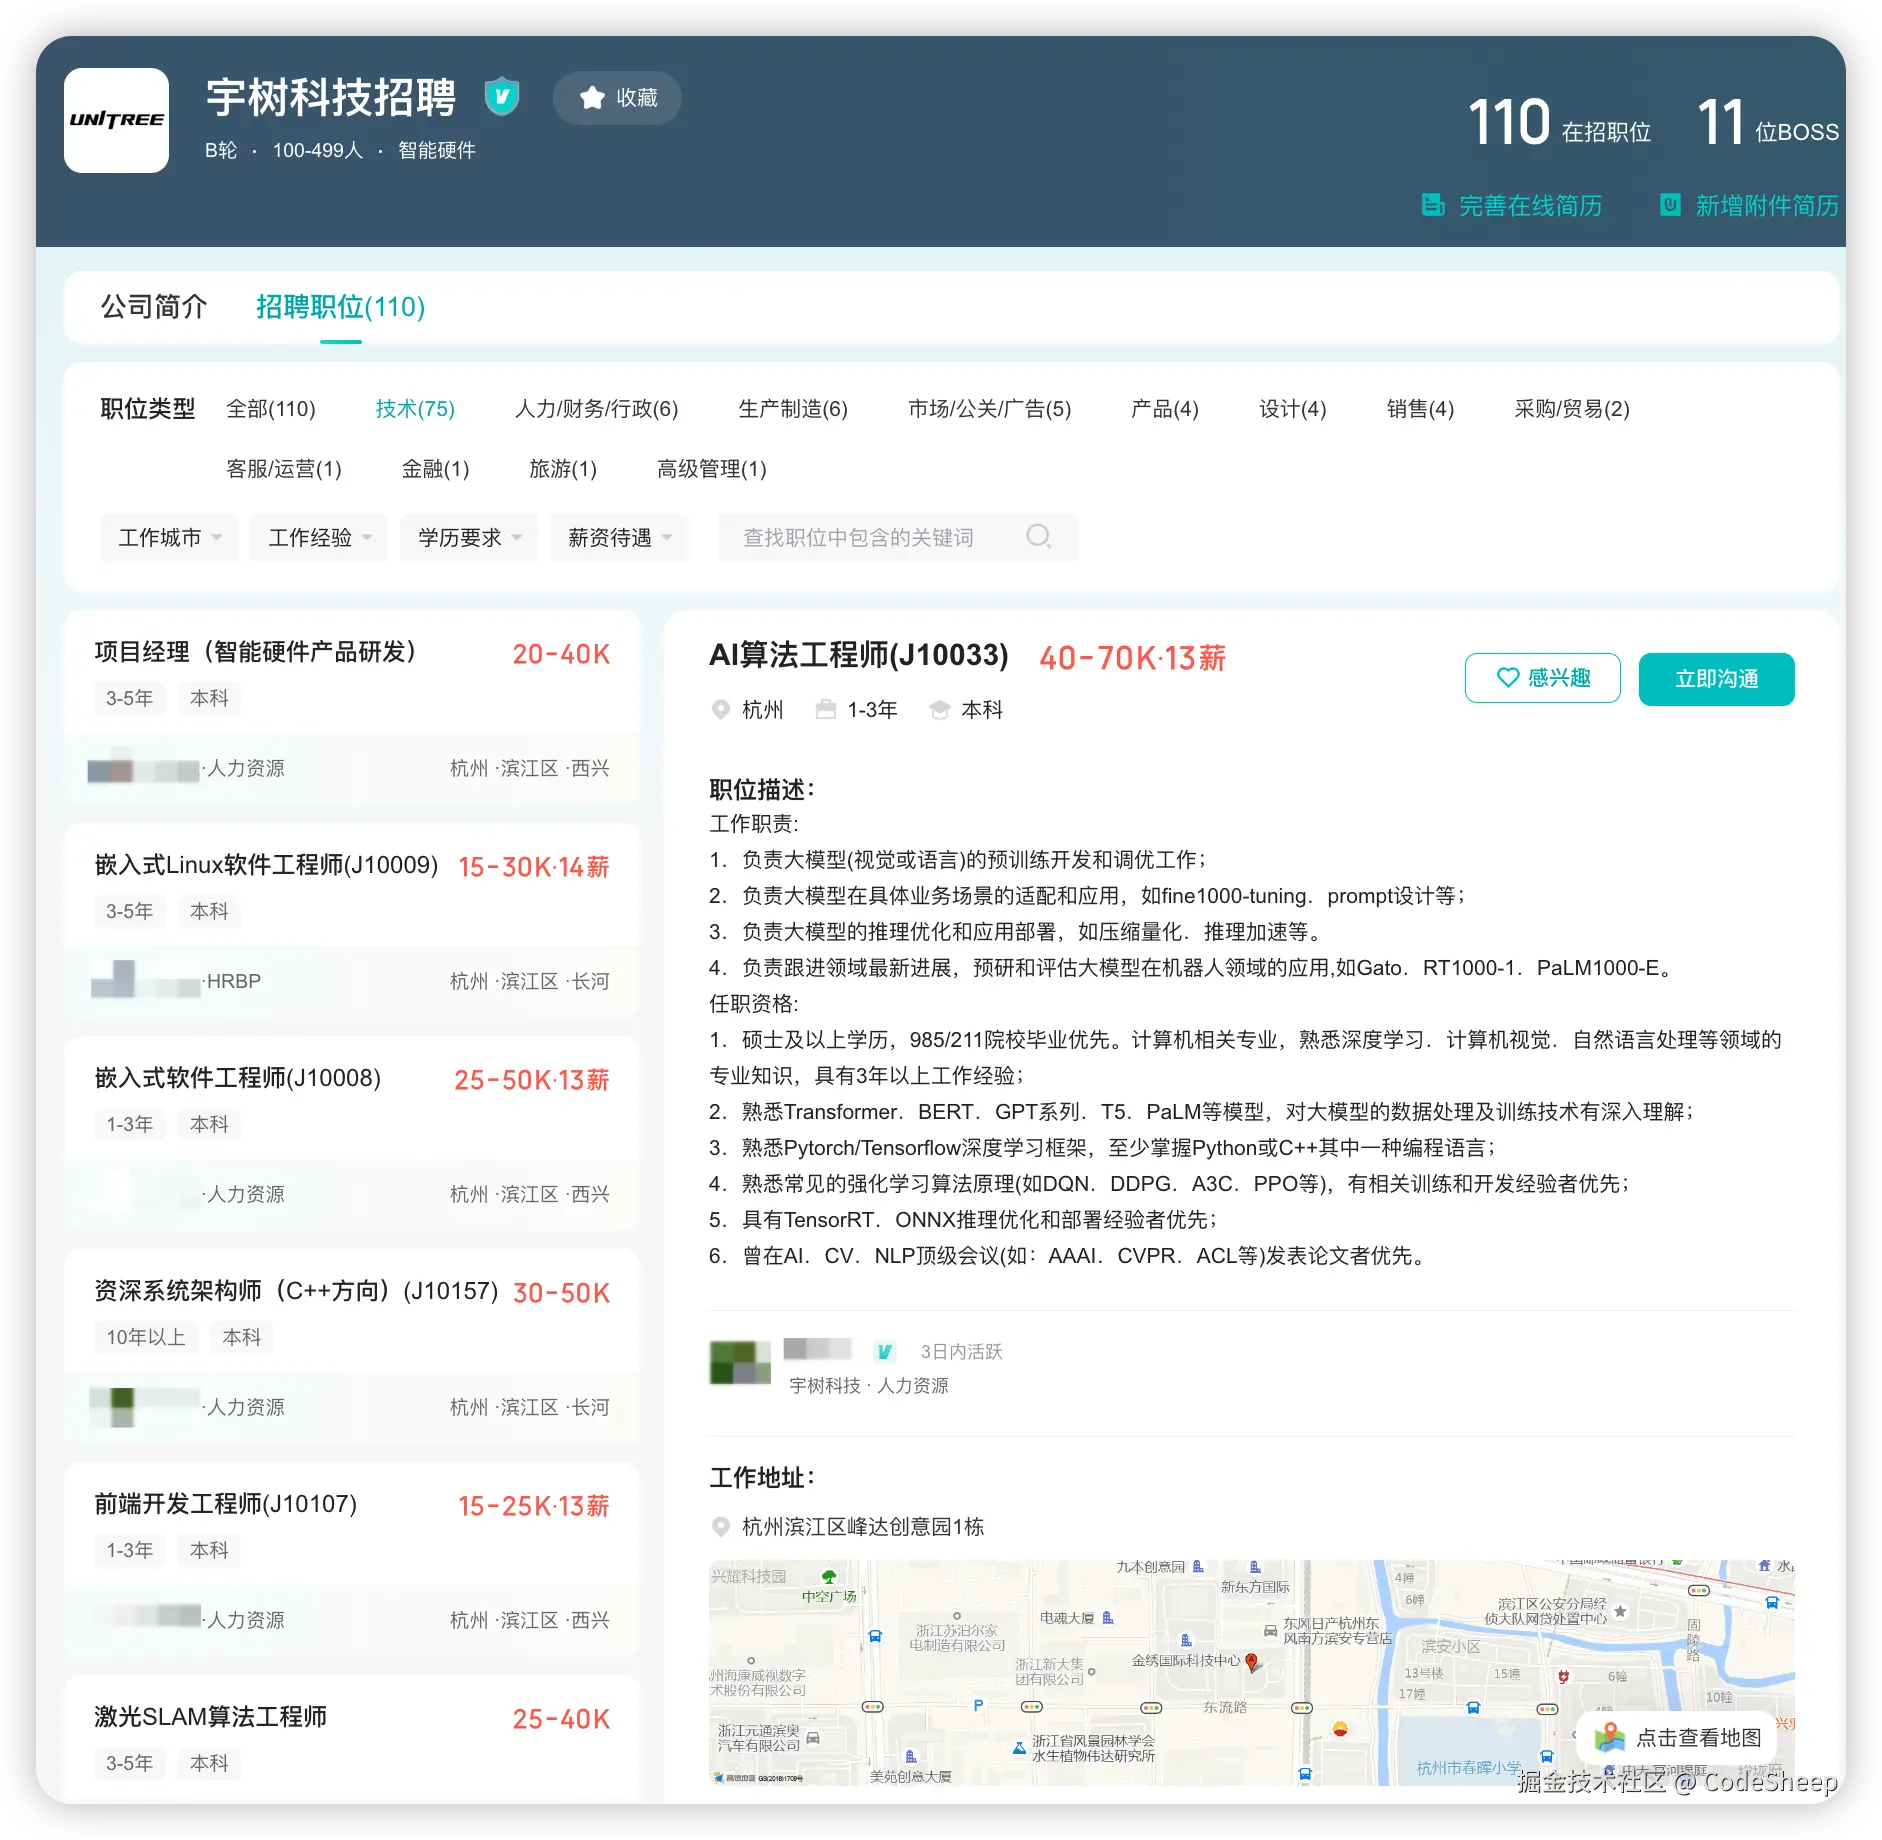Filter by 市场/公关/广告(5) job type
Screen dimensions: 1882x1840
(x=990, y=409)
